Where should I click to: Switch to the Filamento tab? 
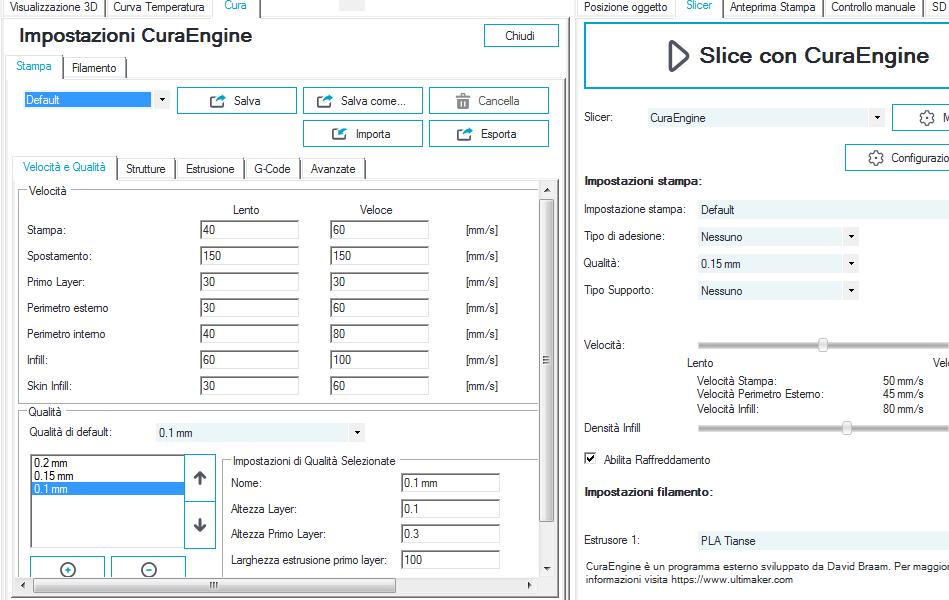94,68
